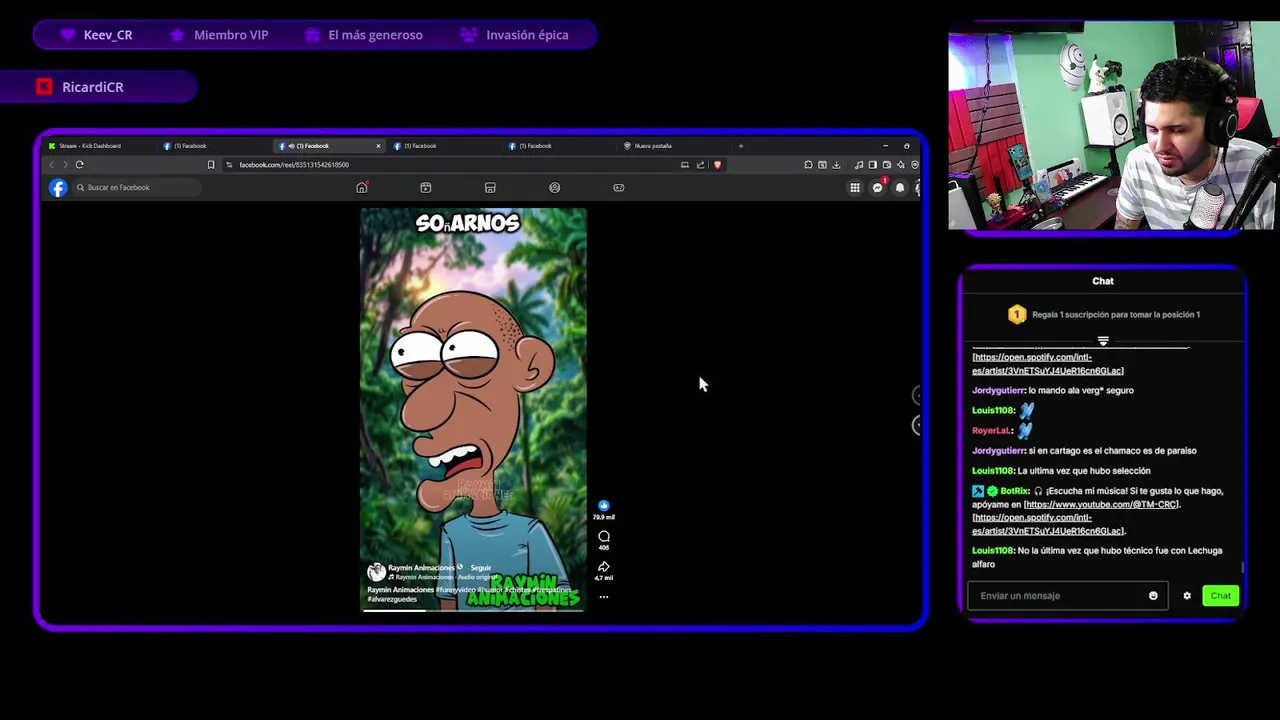Open the reel comments icon
The height and width of the screenshot is (720, 1280).
click(x=603, y=537)
